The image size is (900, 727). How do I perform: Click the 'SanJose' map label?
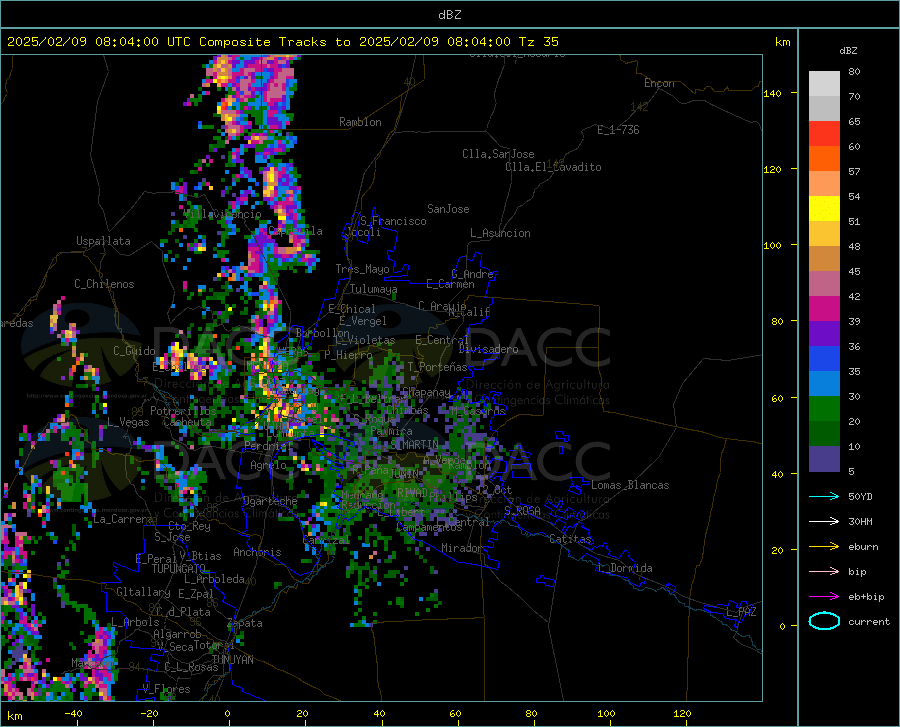click(x=448, y=209)
